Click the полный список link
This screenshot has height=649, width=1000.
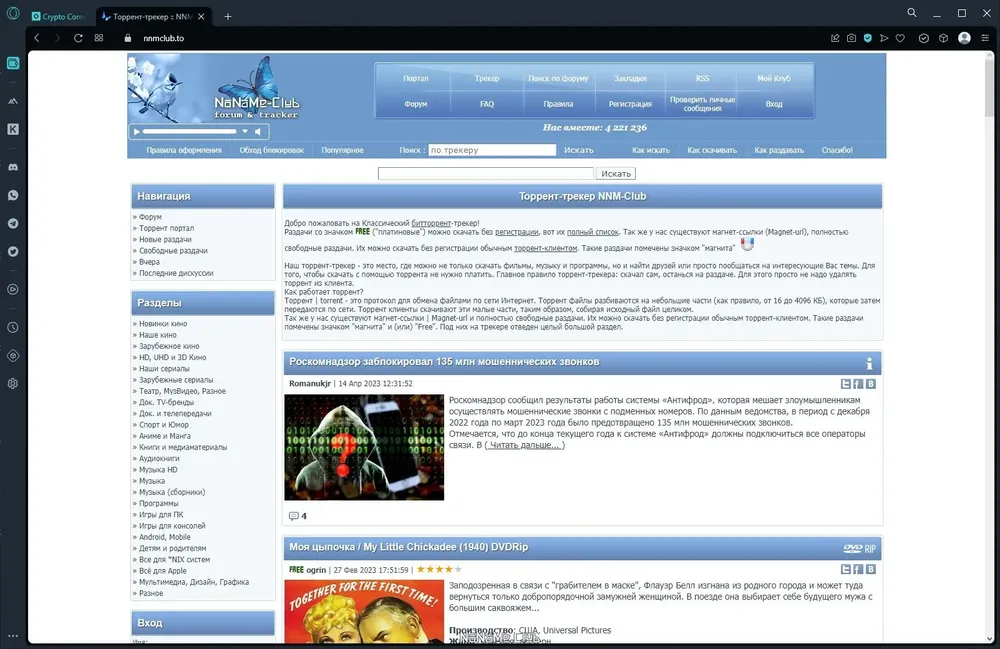592,232
